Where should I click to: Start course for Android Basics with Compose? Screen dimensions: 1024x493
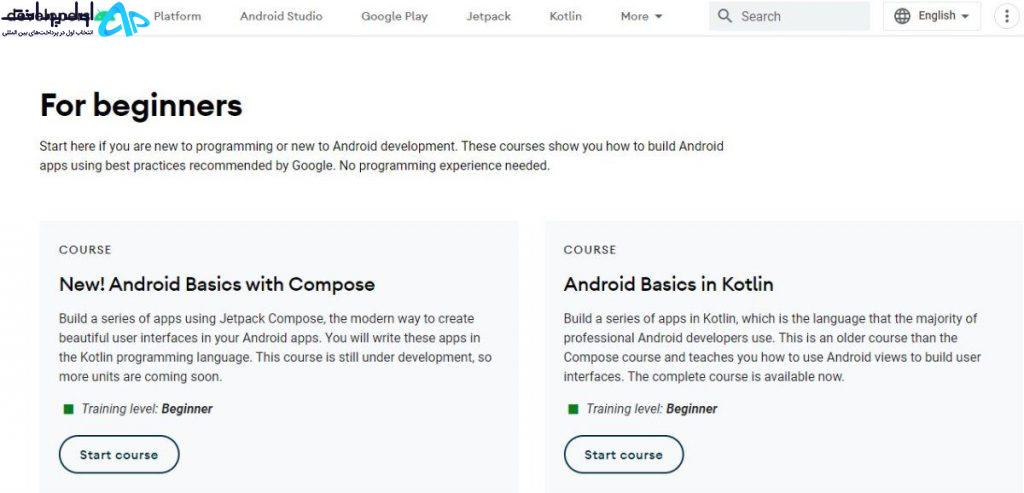click(x=119, y=454)
